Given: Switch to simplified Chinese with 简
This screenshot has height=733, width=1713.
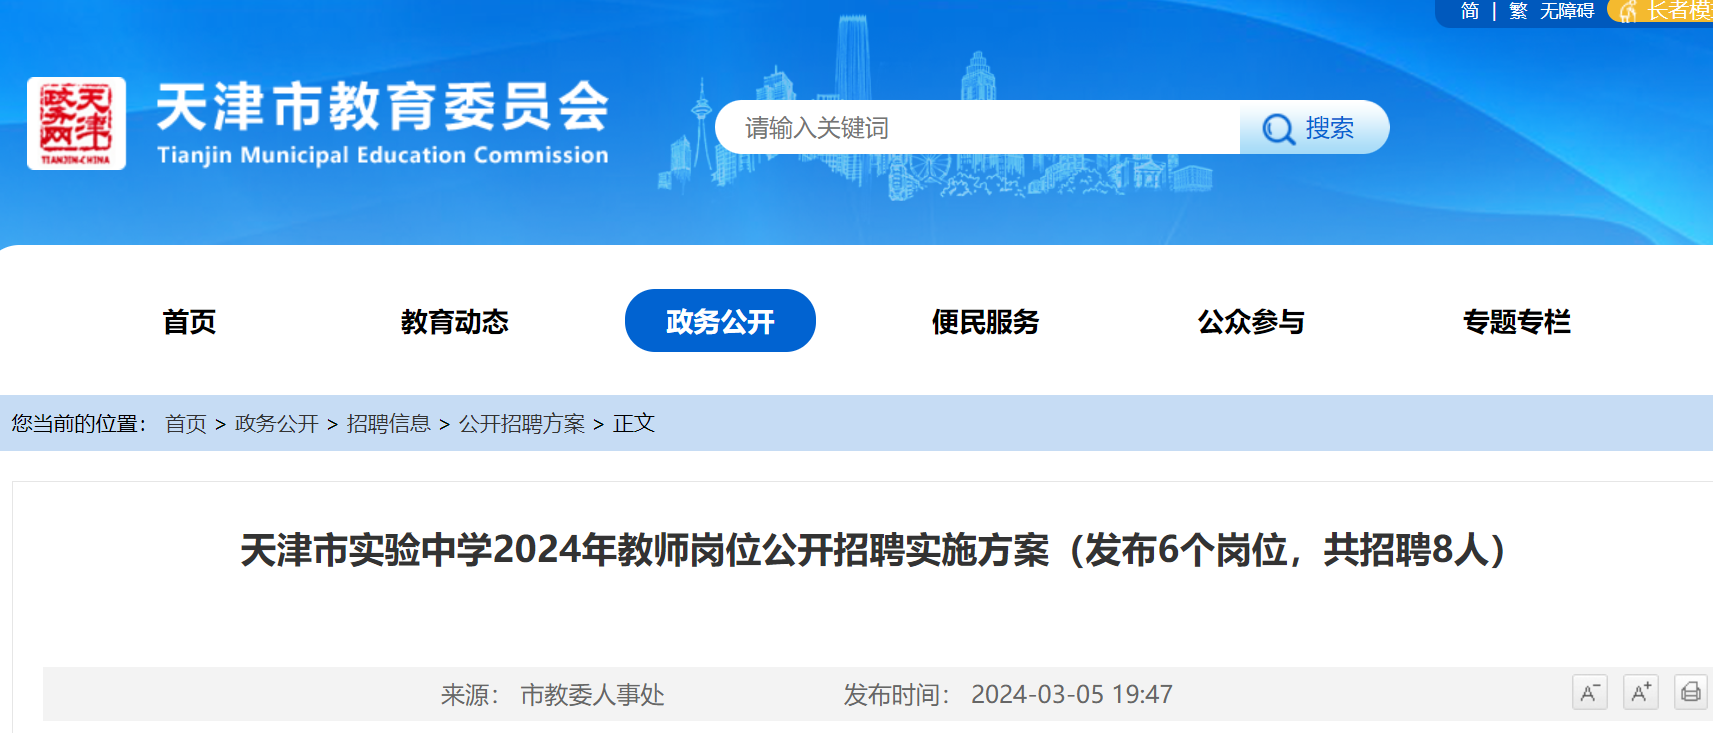Looking at the screenshot, I should click(x=1469, y=11).
